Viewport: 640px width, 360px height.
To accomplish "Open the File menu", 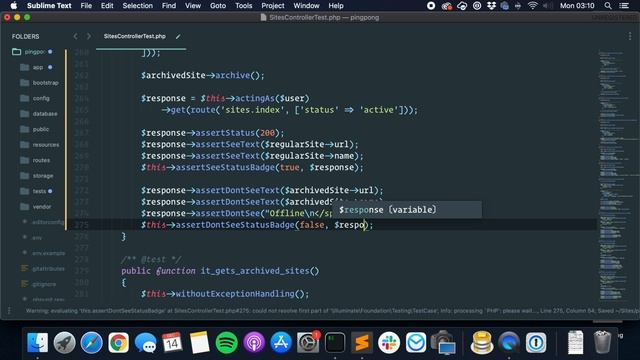I will click(x=86, y=6).
